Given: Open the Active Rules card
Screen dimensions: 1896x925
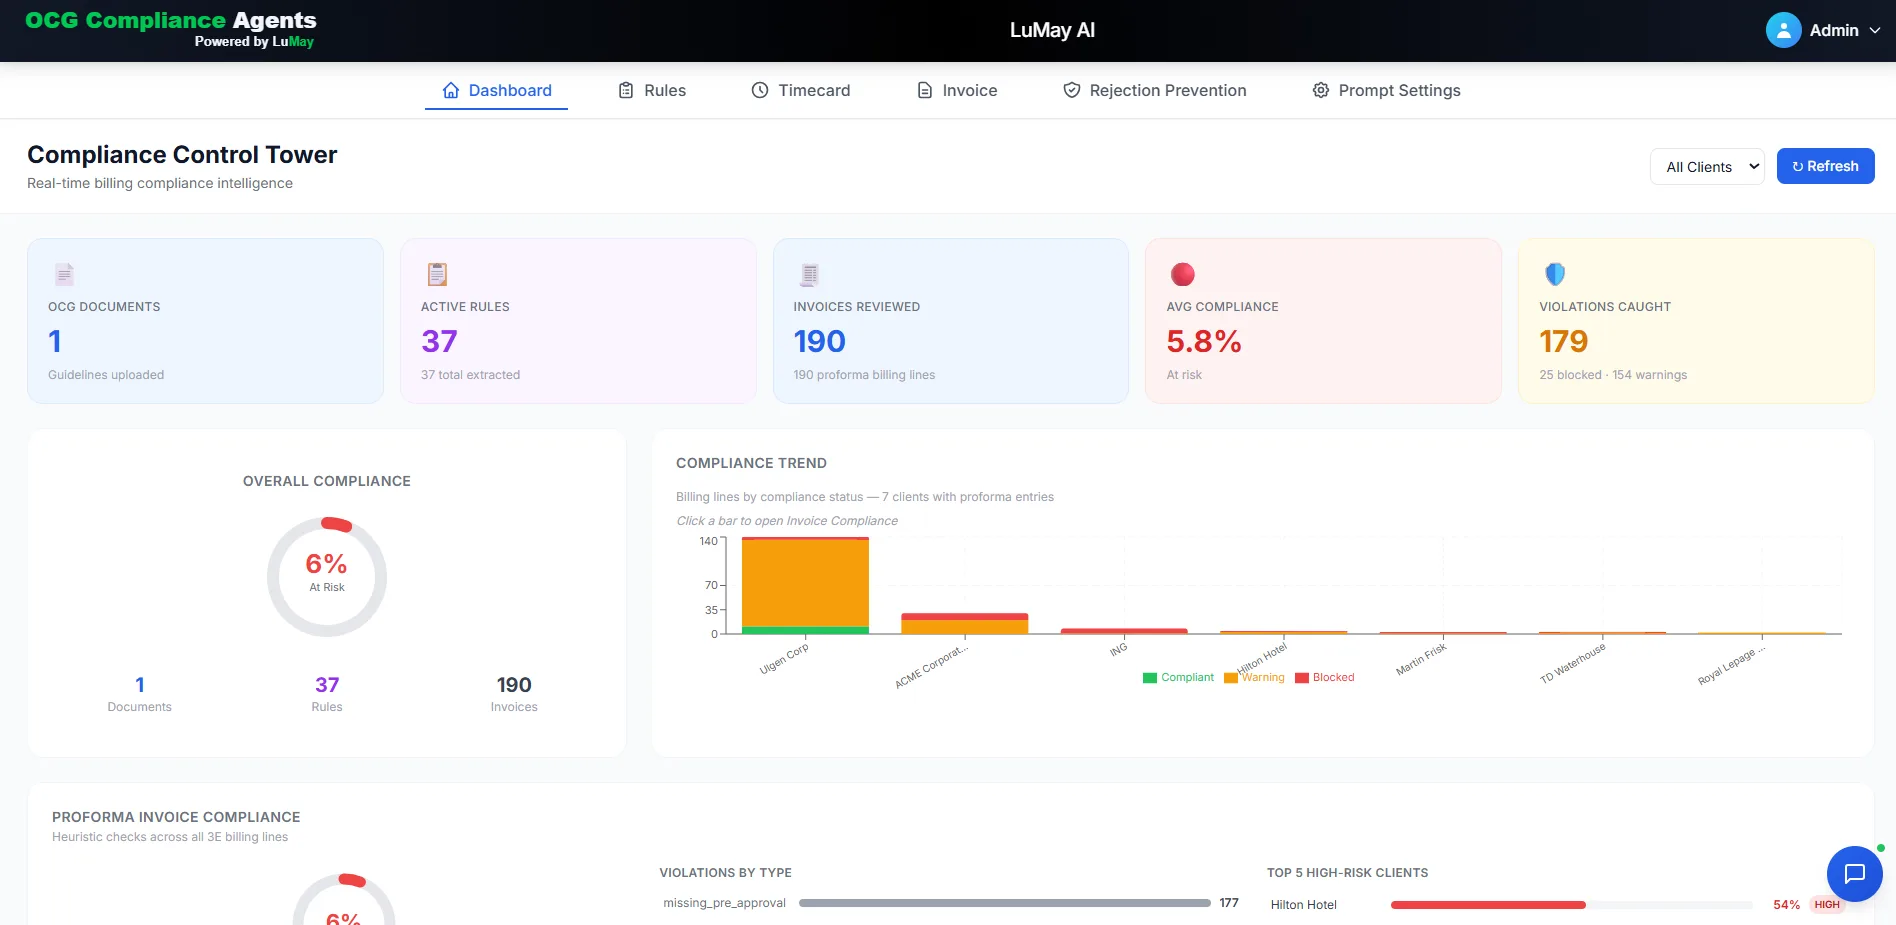Looking at the screenshot, I should pyautogui.click(x=578, y=321).
